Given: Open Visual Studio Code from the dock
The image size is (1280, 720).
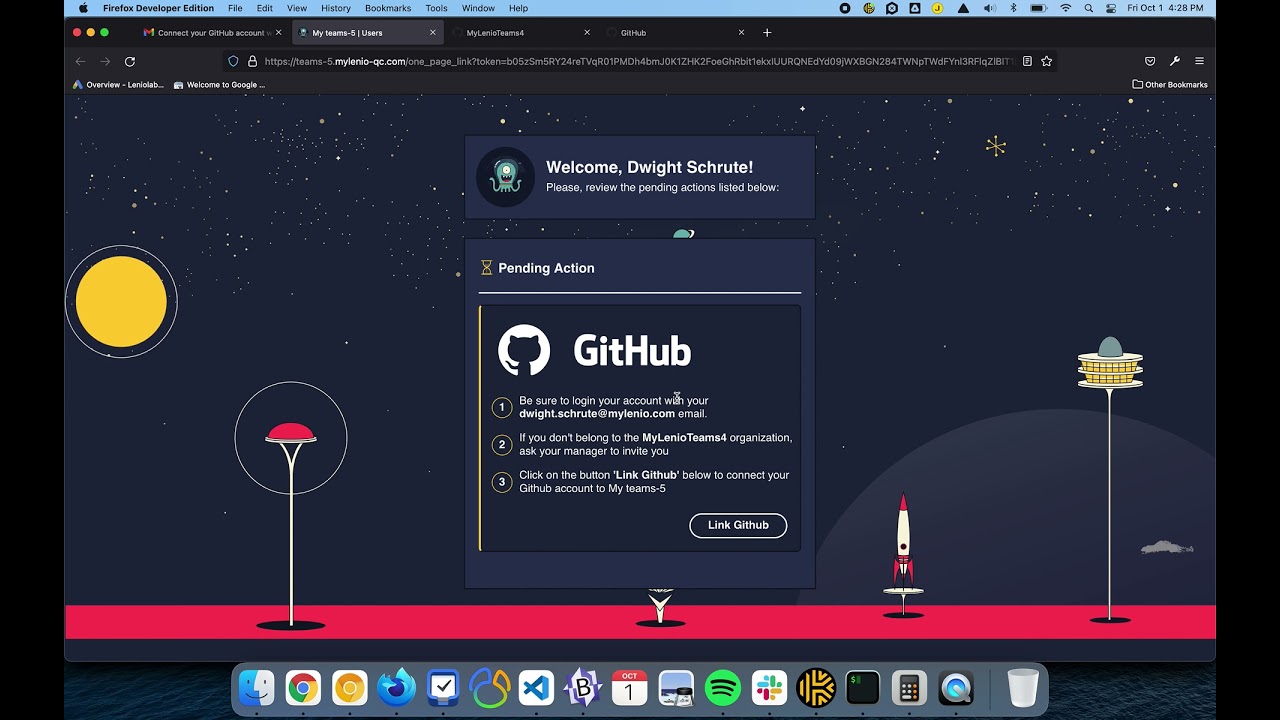Looking at the screenshot, I should [536, 688].
